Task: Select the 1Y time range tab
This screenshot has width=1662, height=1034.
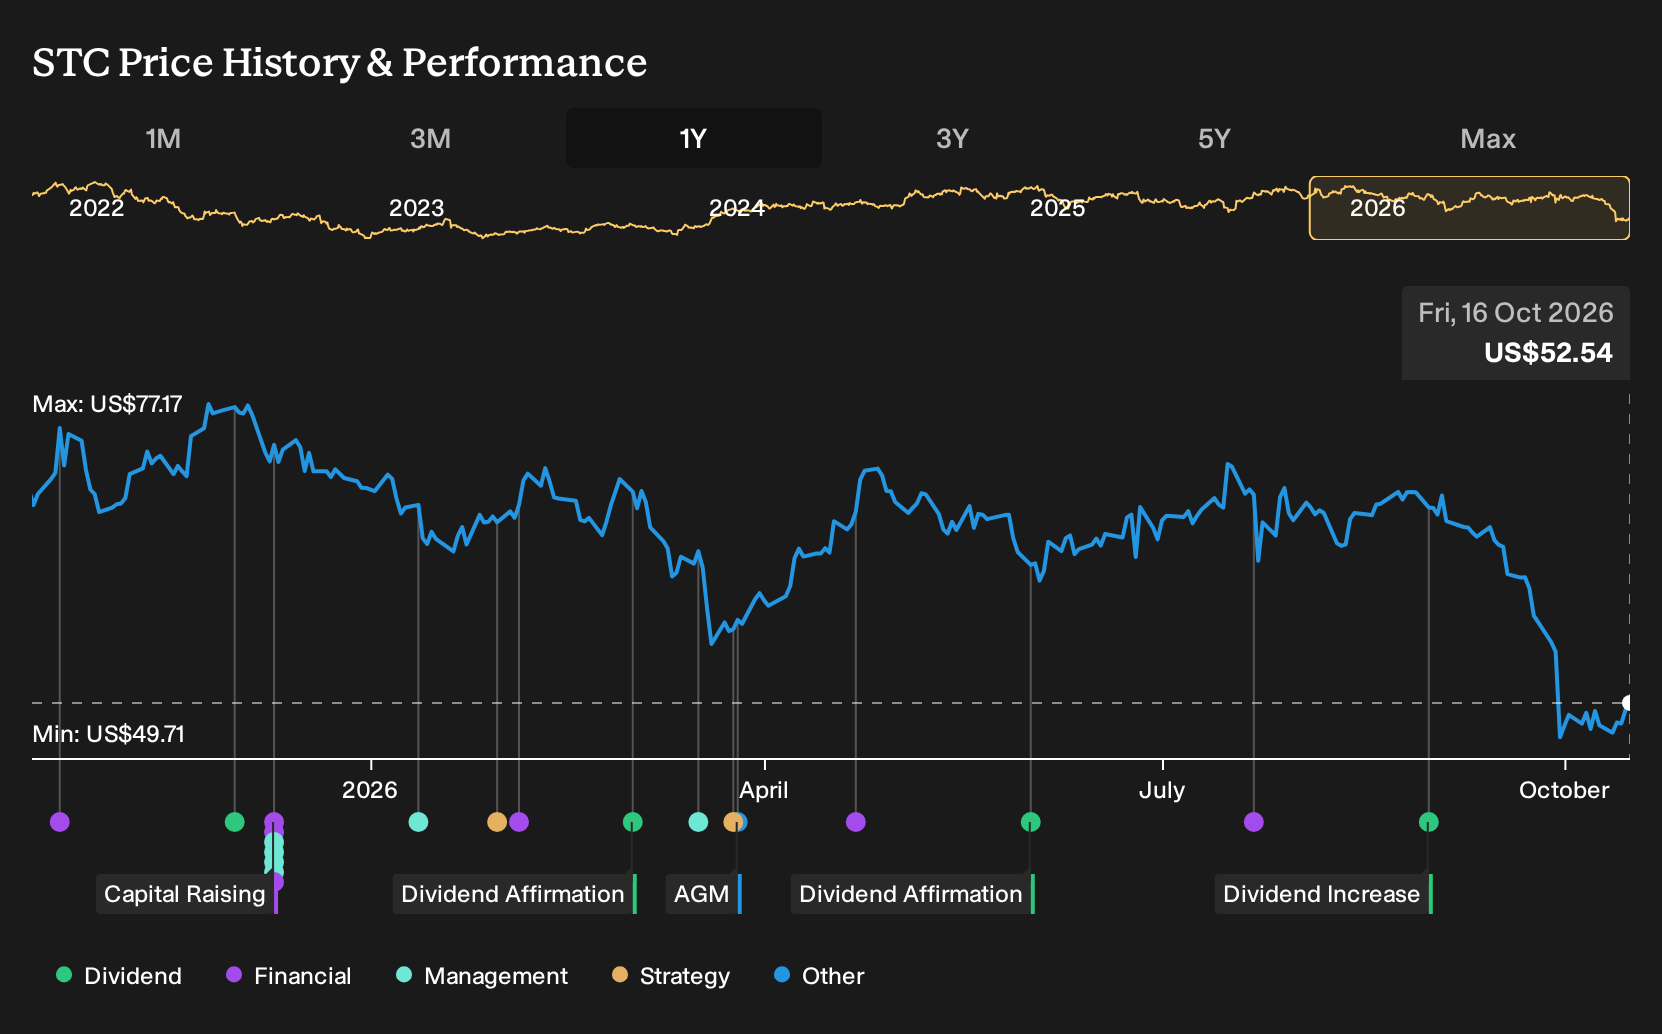Action: [694, 138]
